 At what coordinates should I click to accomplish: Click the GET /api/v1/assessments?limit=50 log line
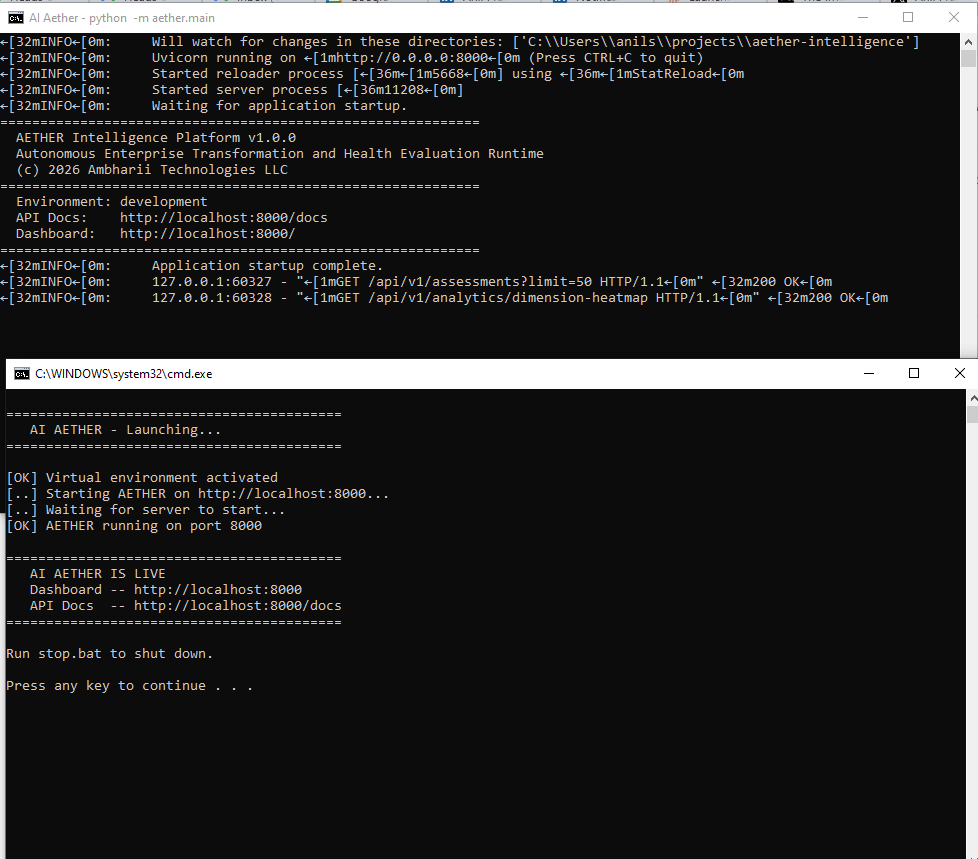(416, 282)
